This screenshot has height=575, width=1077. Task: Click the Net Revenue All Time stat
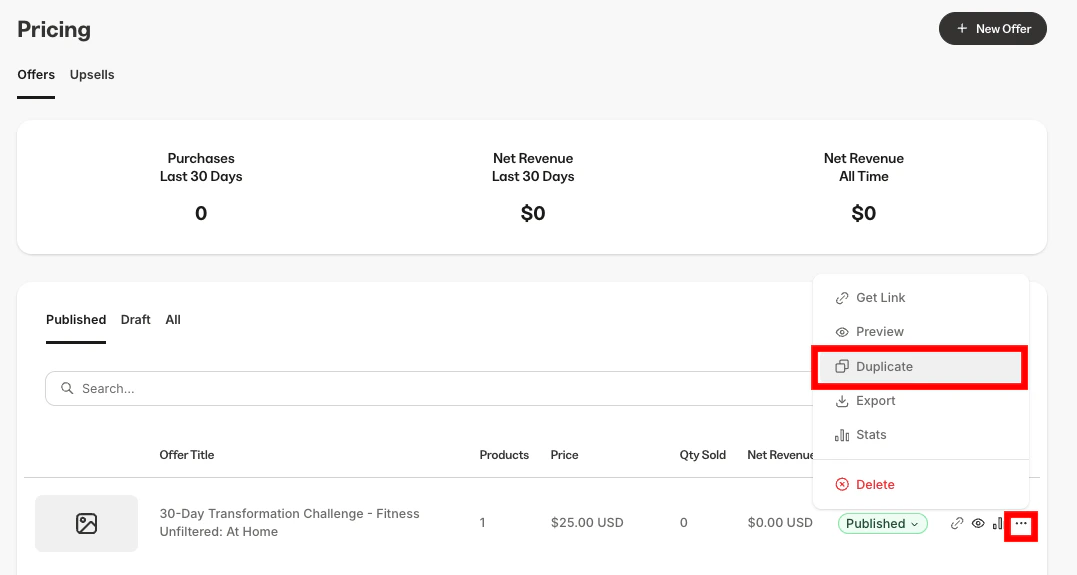(864, 188)
